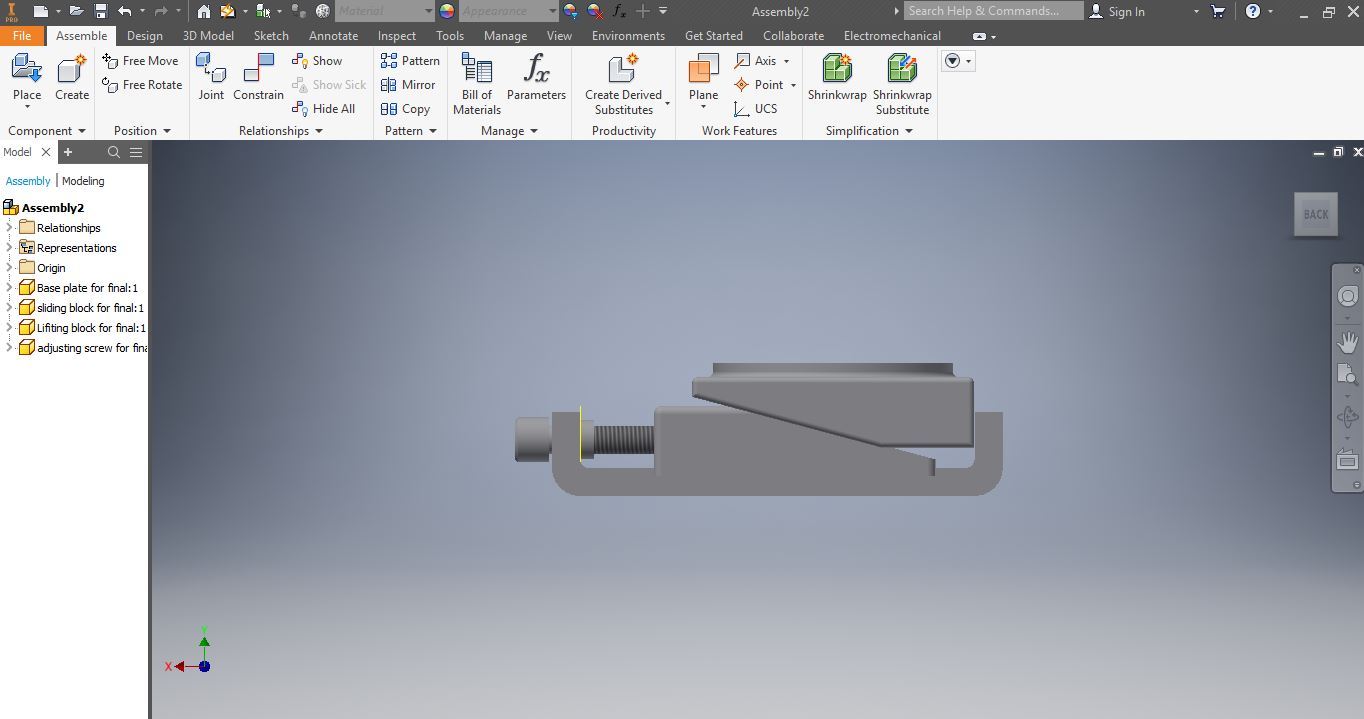Expand the Relationships folder in browser
The height and width of the screenshot is (719, 1364).
point(9,228)
